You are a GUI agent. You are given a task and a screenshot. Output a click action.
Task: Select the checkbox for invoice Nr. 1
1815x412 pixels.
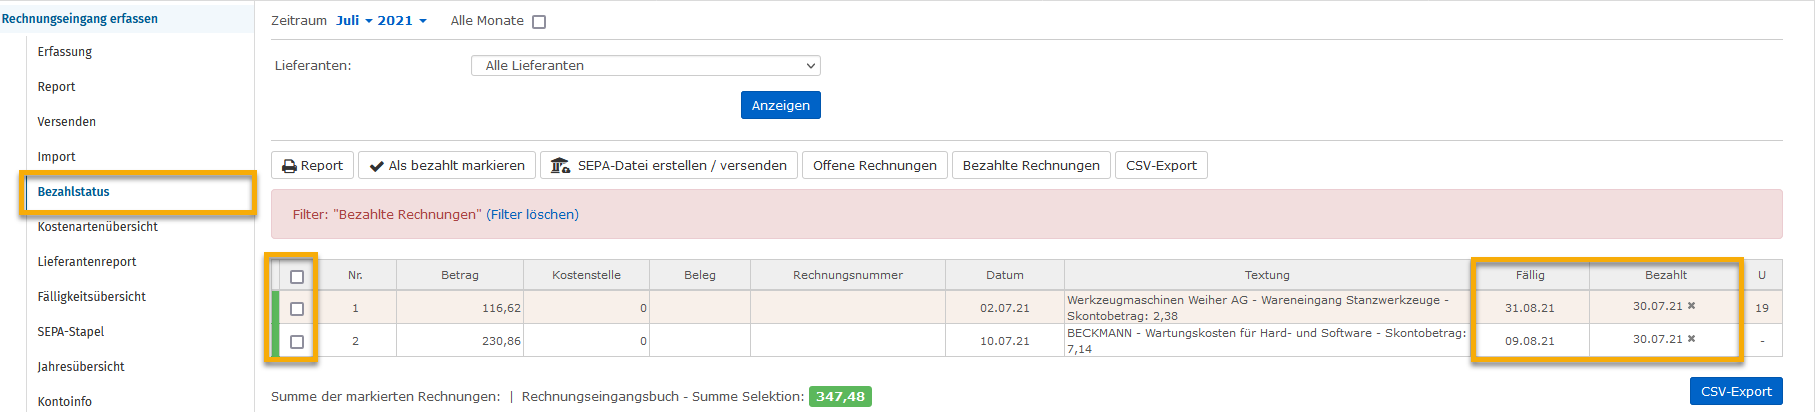(297, 308)
